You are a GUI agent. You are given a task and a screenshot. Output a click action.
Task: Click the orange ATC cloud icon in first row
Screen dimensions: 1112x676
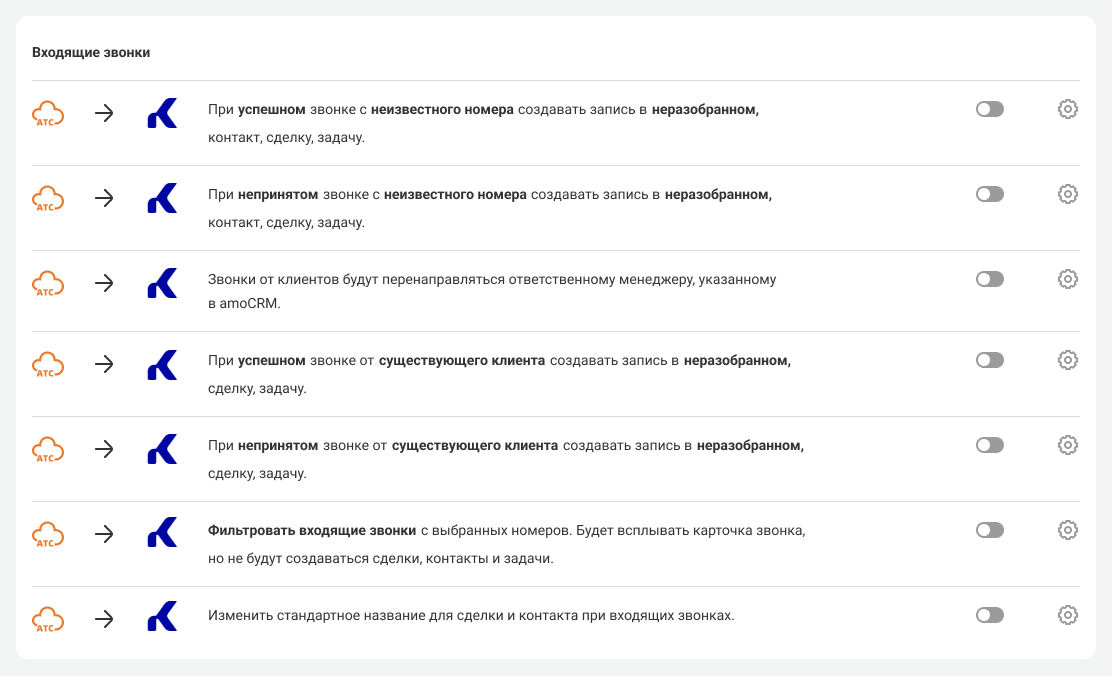tap(48, 114)
